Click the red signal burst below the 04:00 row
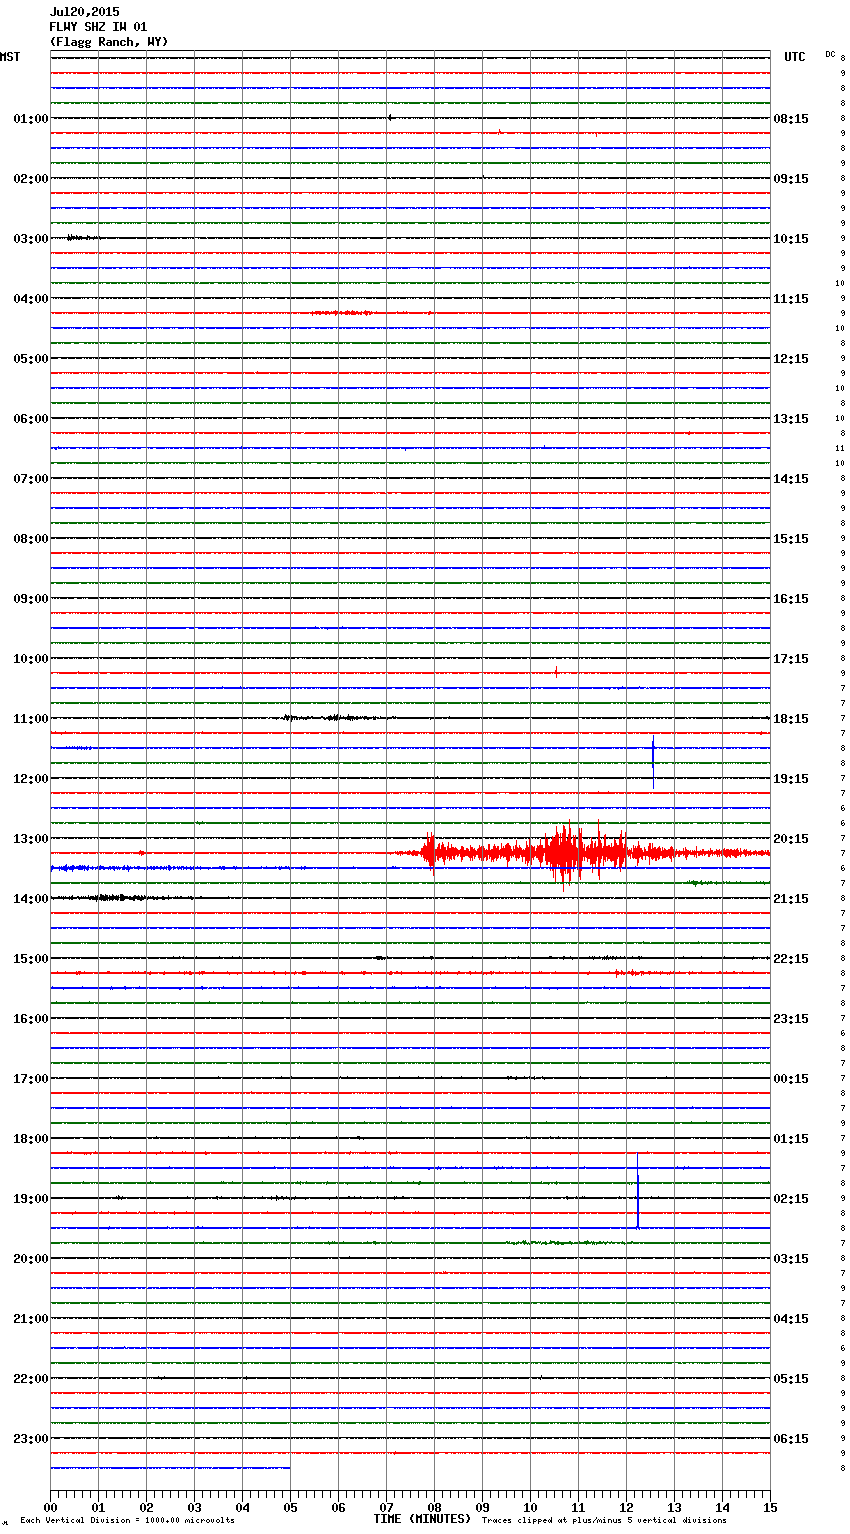This screenshot has height=1534, width=850. (x=343, y=313)
